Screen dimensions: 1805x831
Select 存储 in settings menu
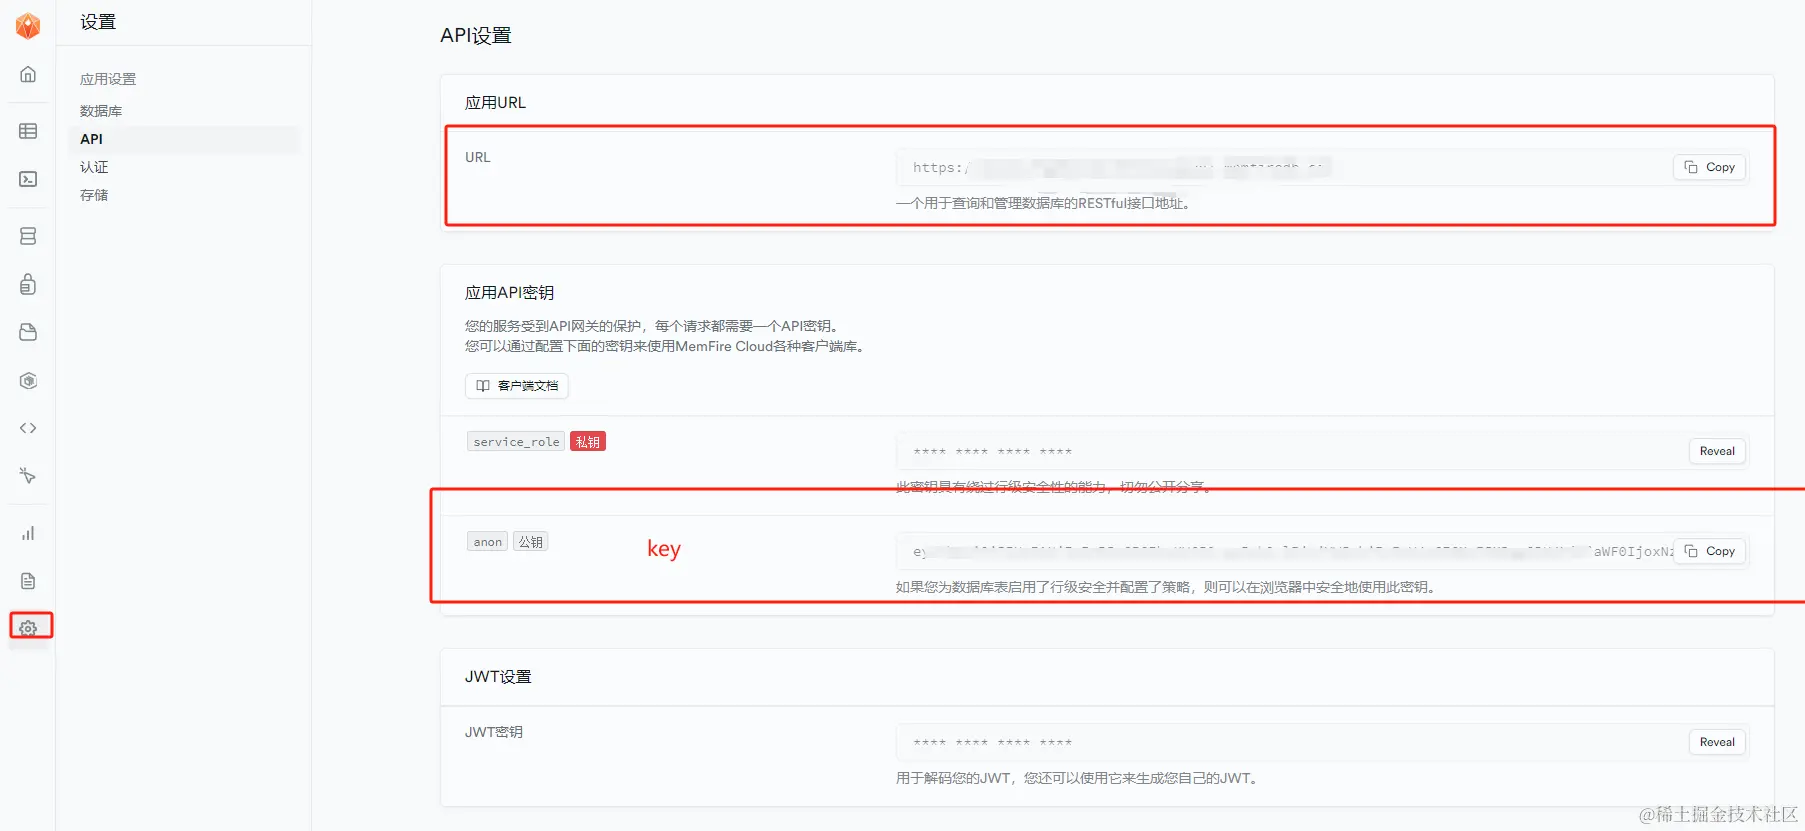(94, 195)
